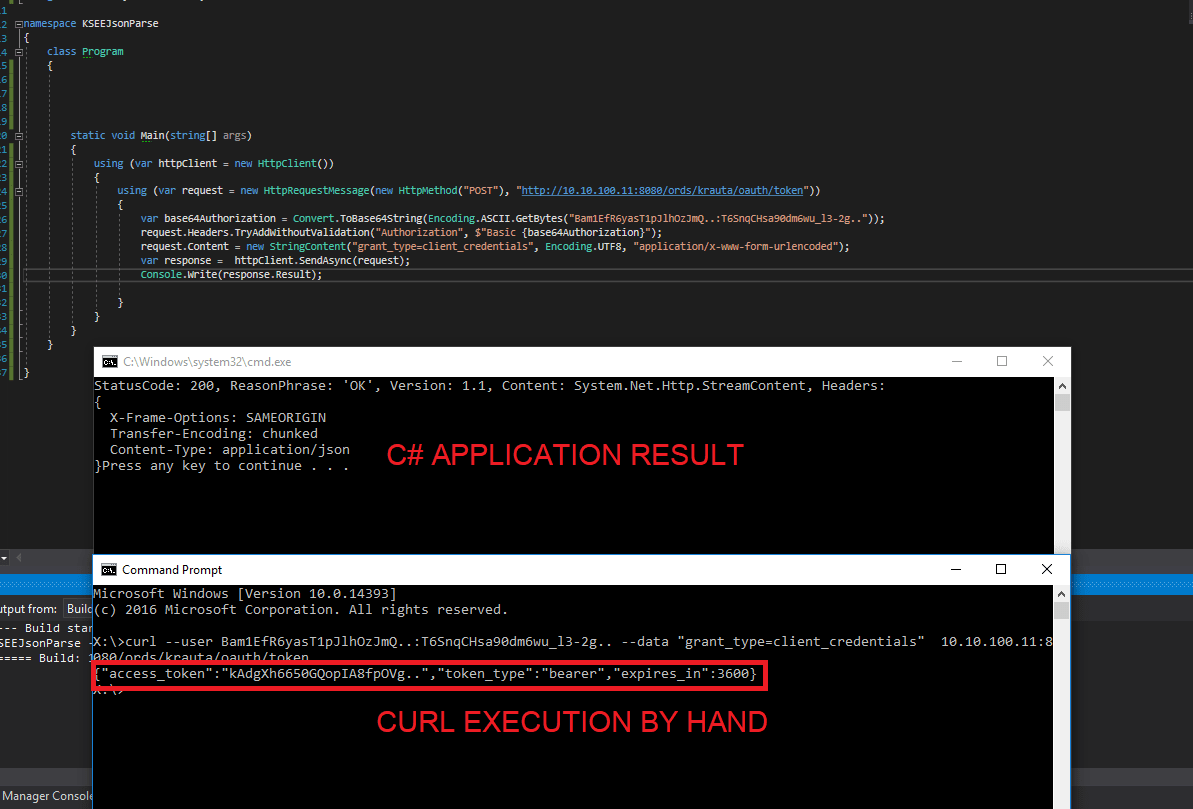Click System.Net.Http.StreamContent in cmd output
This screenshot has width=1193, height=809.
pyautogui.click(x=689, y=386)
